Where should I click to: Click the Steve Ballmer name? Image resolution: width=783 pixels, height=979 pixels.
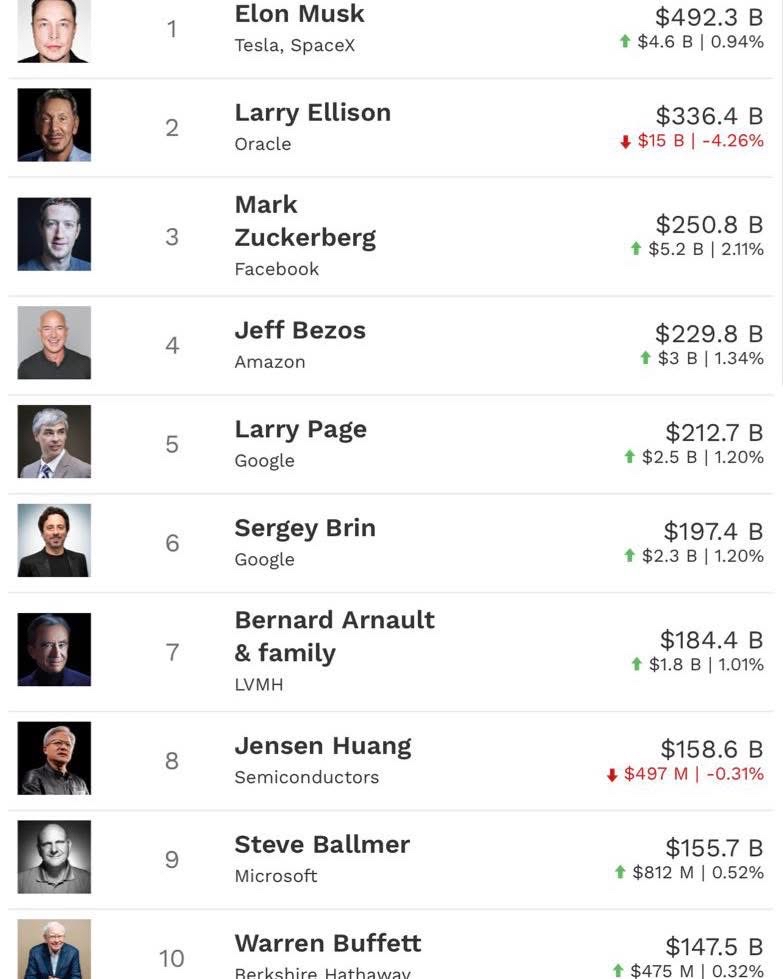[x=321, y=844]
